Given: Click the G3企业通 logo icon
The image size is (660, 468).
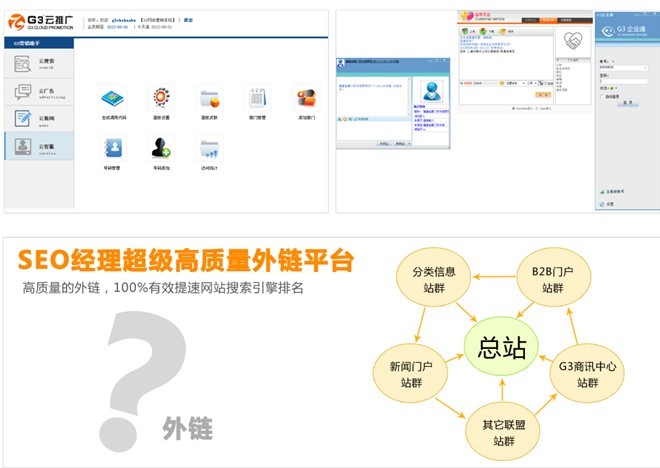Looking at the screenshot, I should pyautogui.click(x=608, y=31).
